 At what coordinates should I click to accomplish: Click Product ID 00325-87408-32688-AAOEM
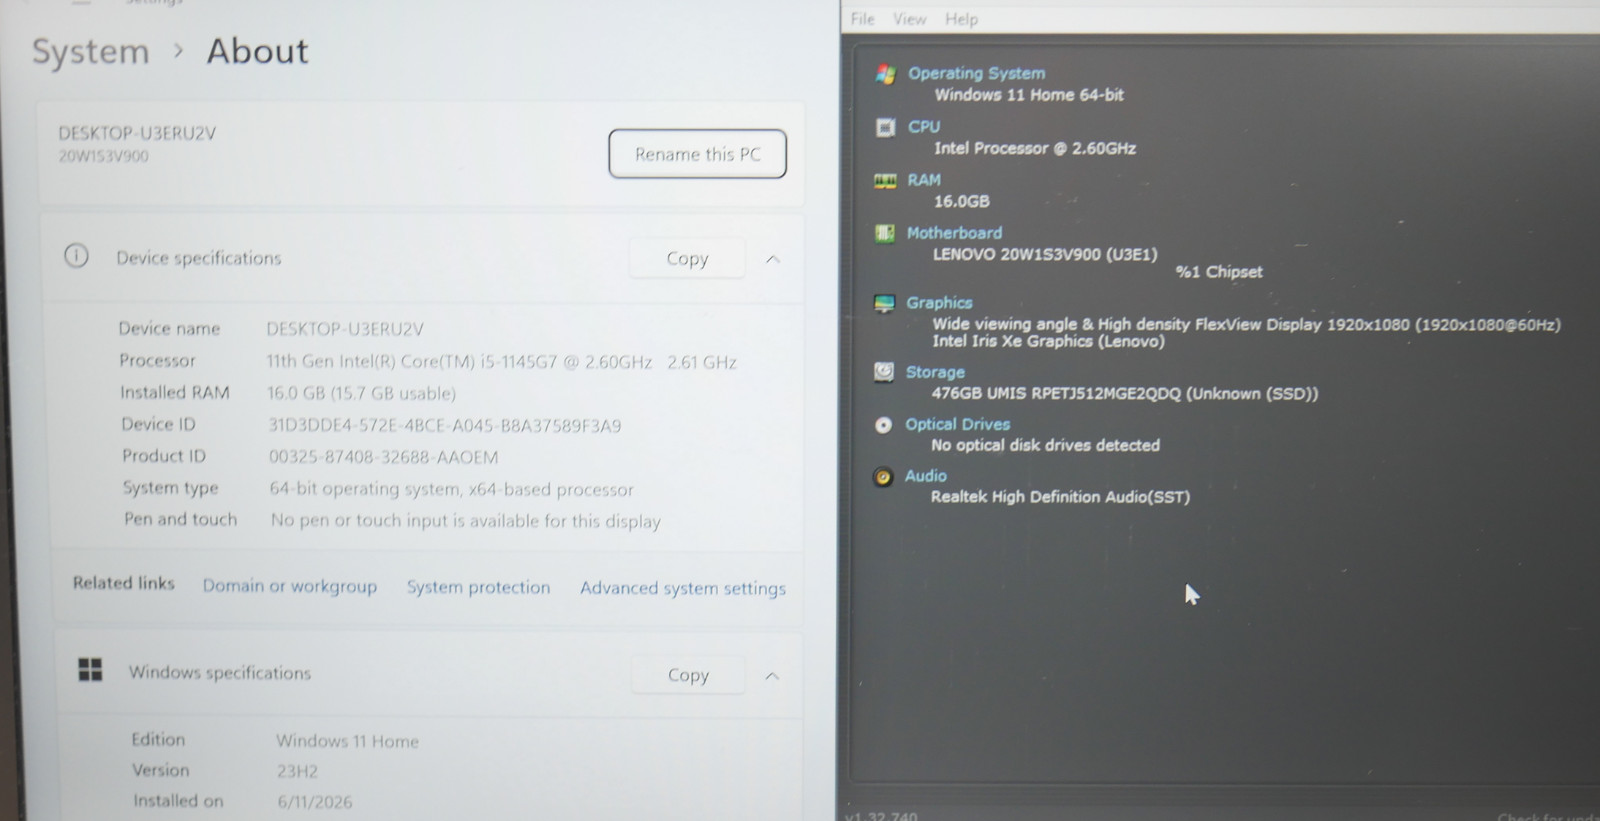[x=383, y=457]
